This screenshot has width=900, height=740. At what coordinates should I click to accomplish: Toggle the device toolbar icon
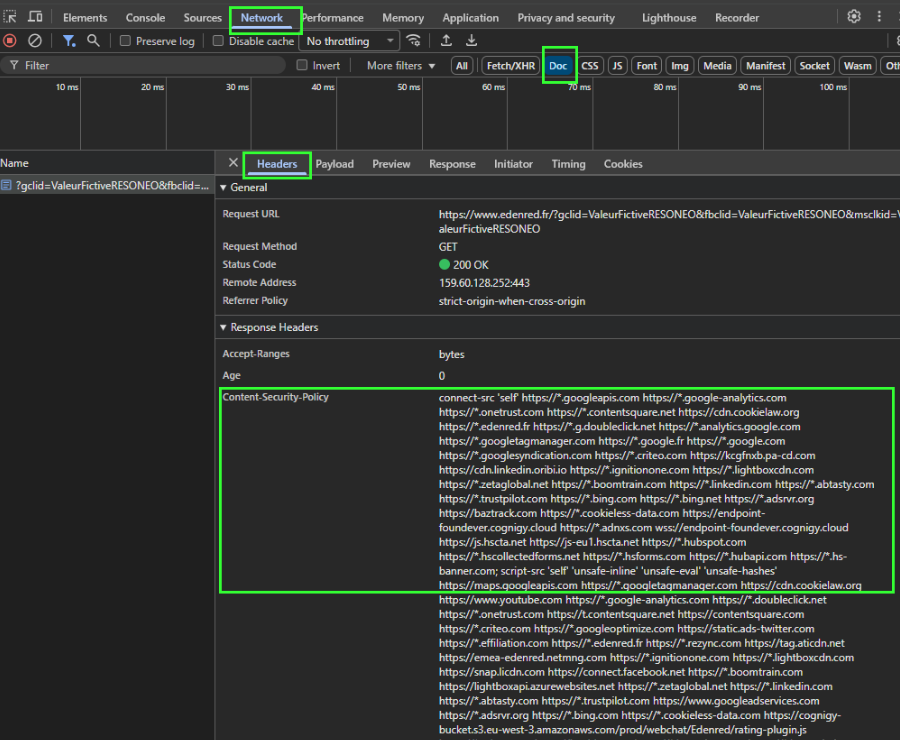[x=35, y=17]
